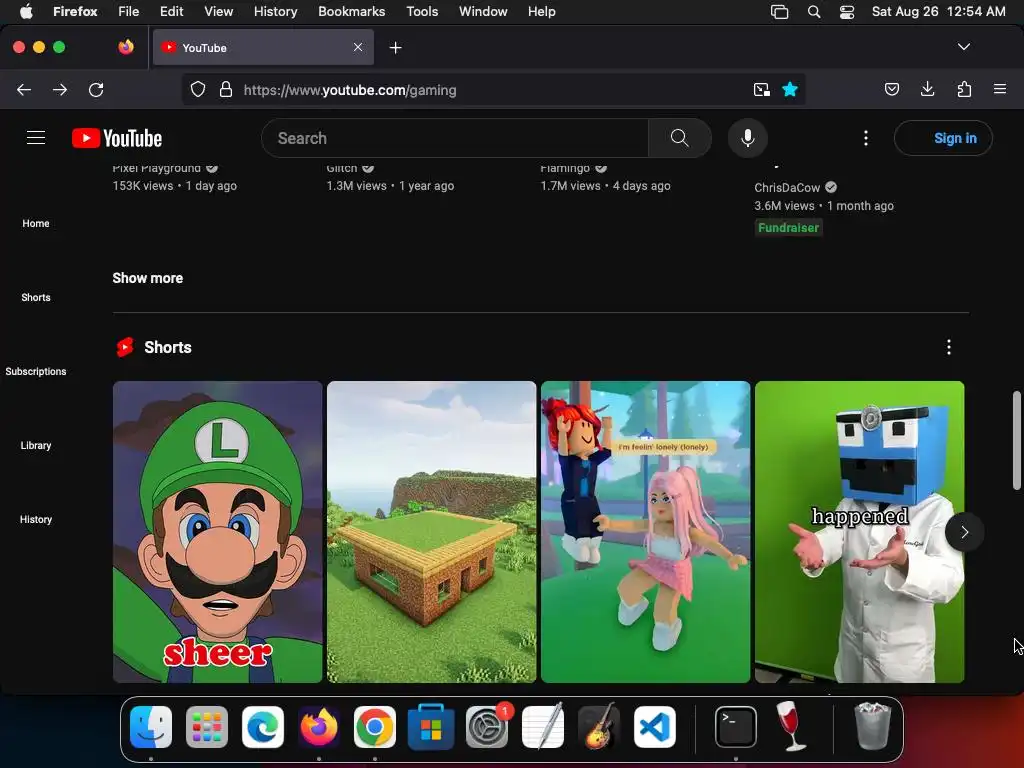The height and width of the screenshot is (768, 1024).
Task: Open macOS Control Center
Action: point(847,12)
